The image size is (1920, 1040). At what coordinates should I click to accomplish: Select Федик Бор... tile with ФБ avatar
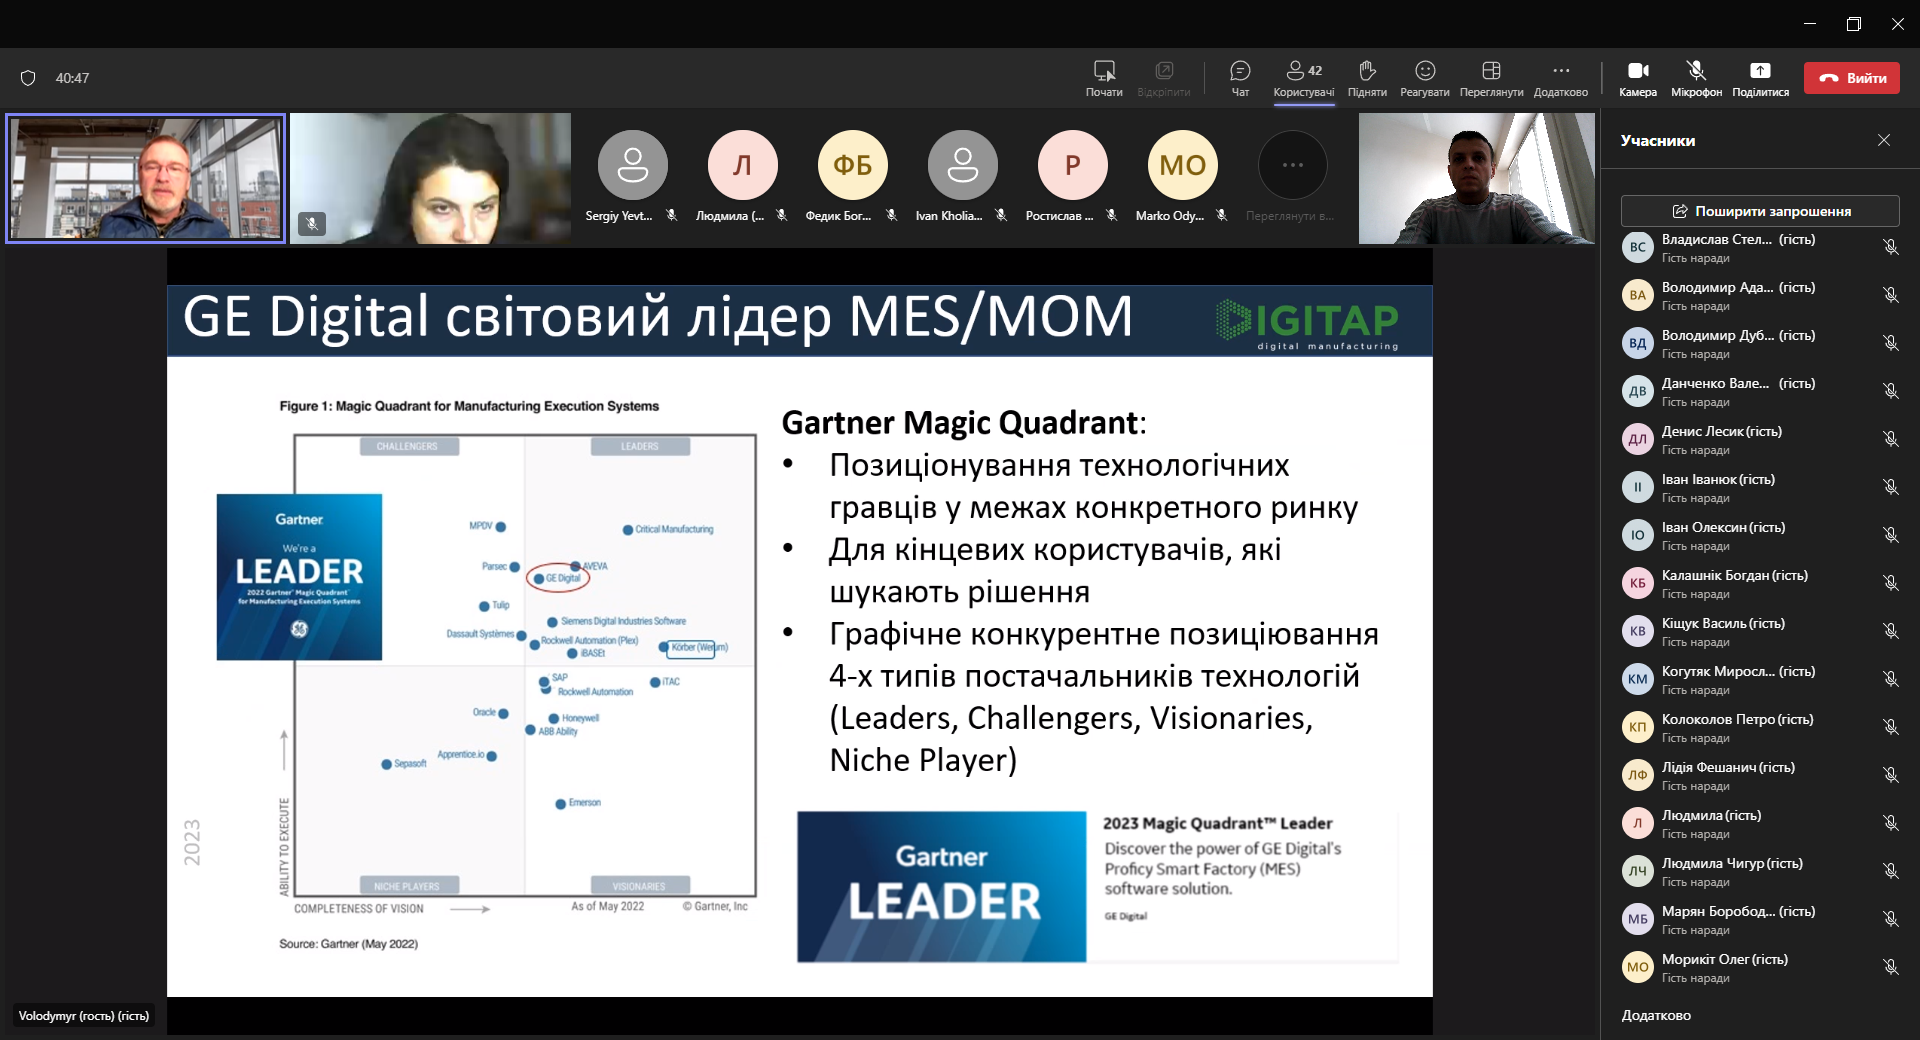(x=852, y=177)
